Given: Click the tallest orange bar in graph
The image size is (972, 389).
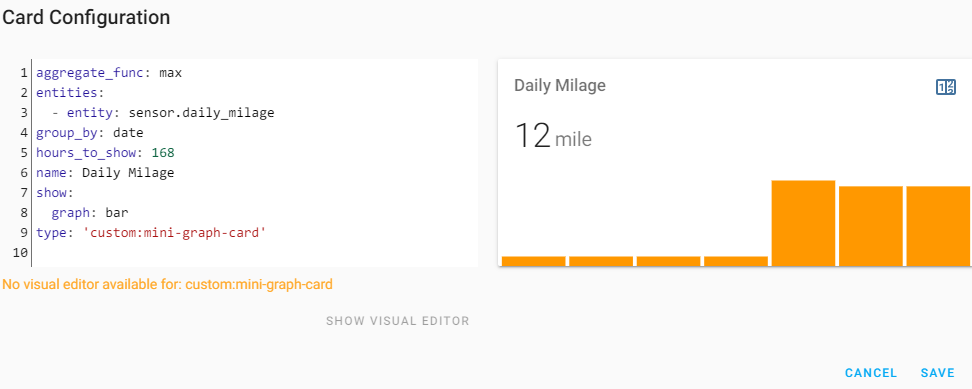Looking at the screenshot, I should [x=803, y=223].
